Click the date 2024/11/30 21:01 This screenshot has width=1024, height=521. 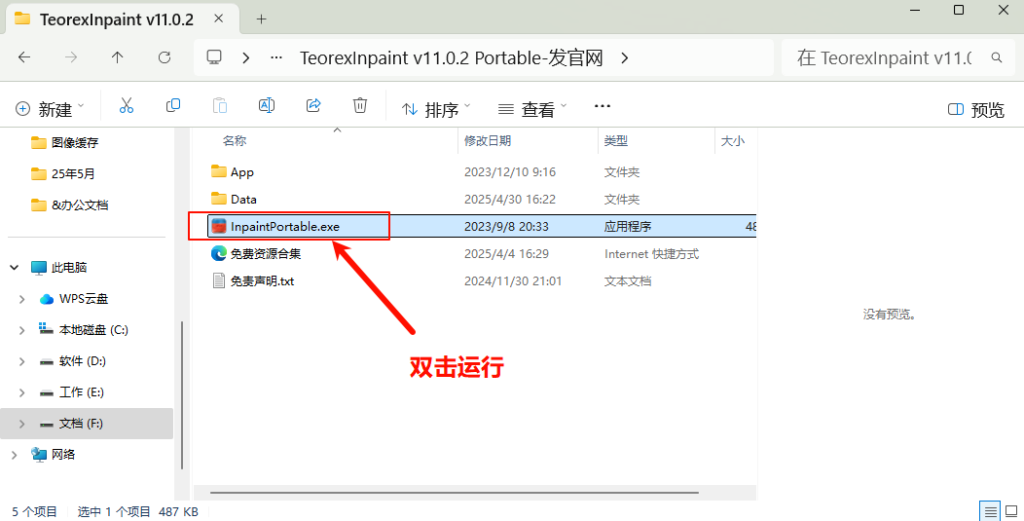point(513,281)
